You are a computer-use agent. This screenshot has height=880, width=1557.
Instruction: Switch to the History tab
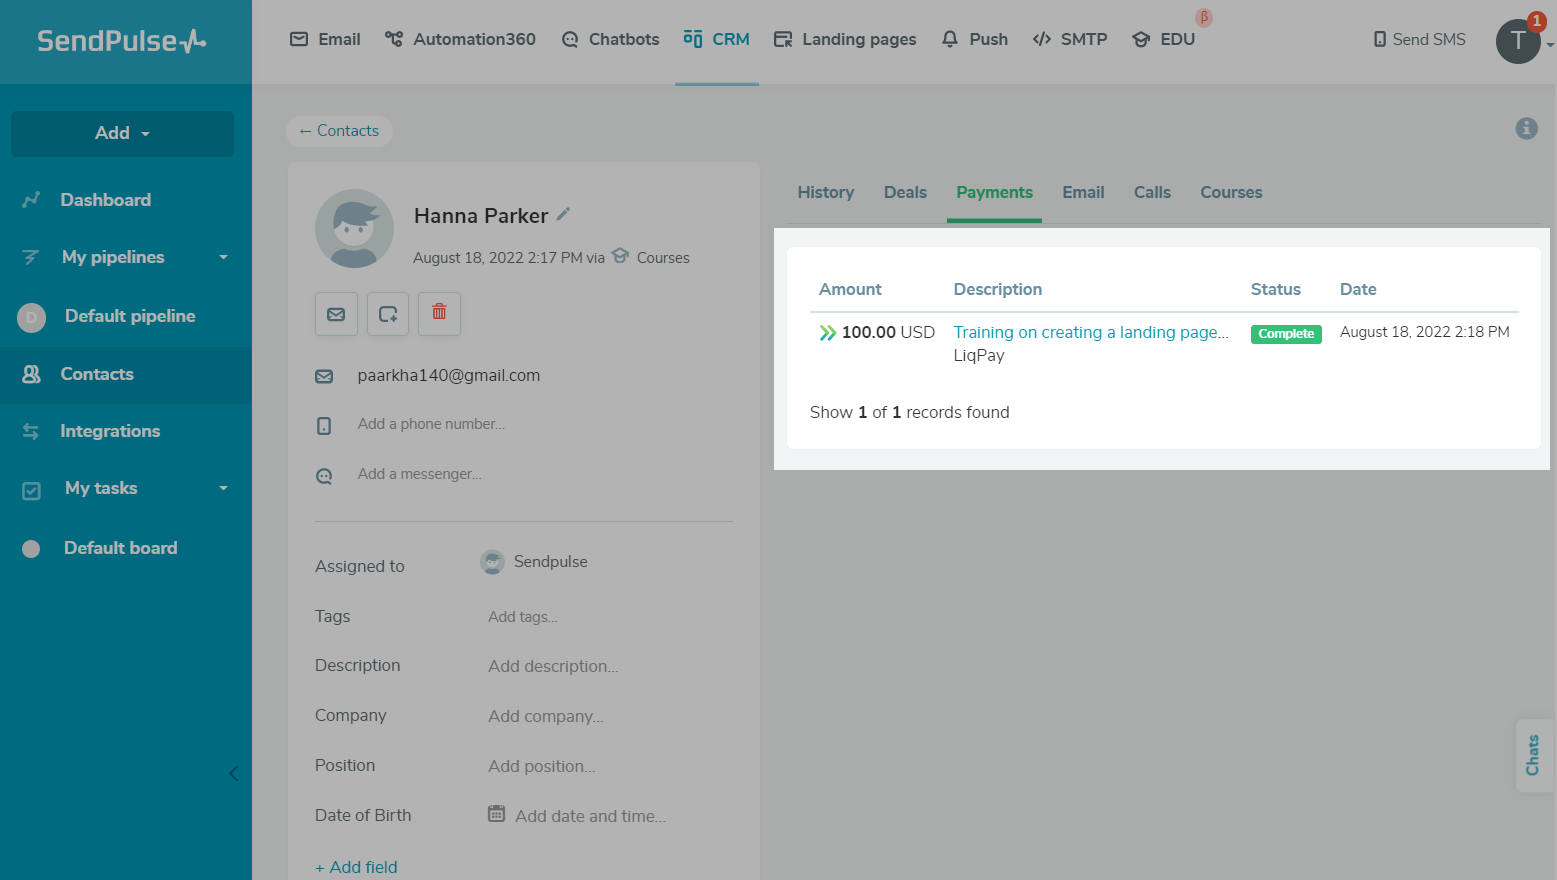826,192
